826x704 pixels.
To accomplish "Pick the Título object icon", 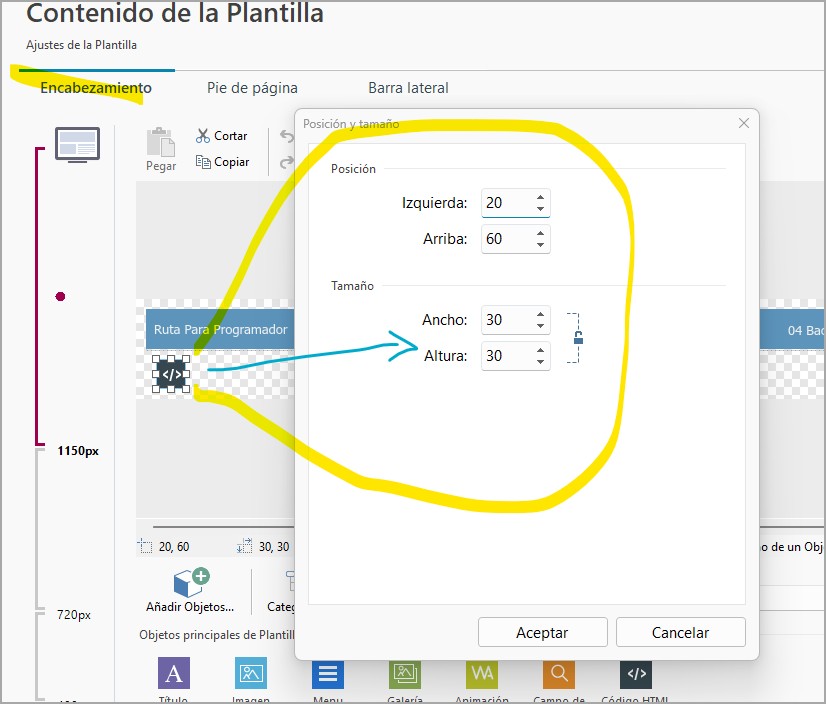I will tap(173, 673).
